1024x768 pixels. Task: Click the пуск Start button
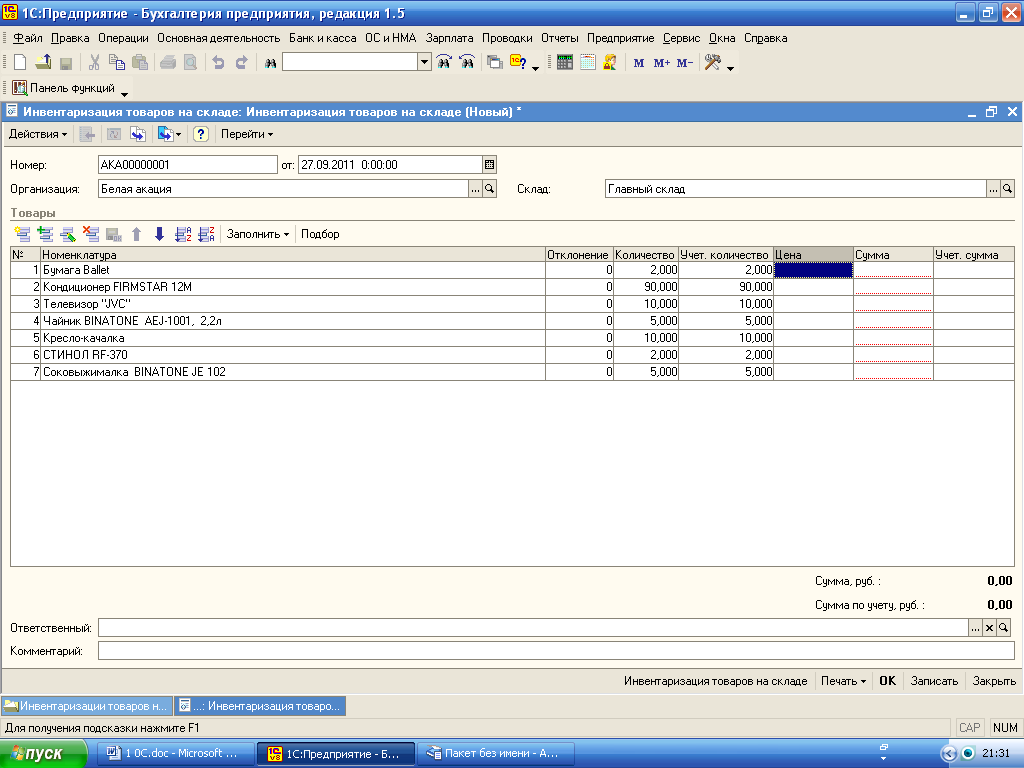point(43,754)
